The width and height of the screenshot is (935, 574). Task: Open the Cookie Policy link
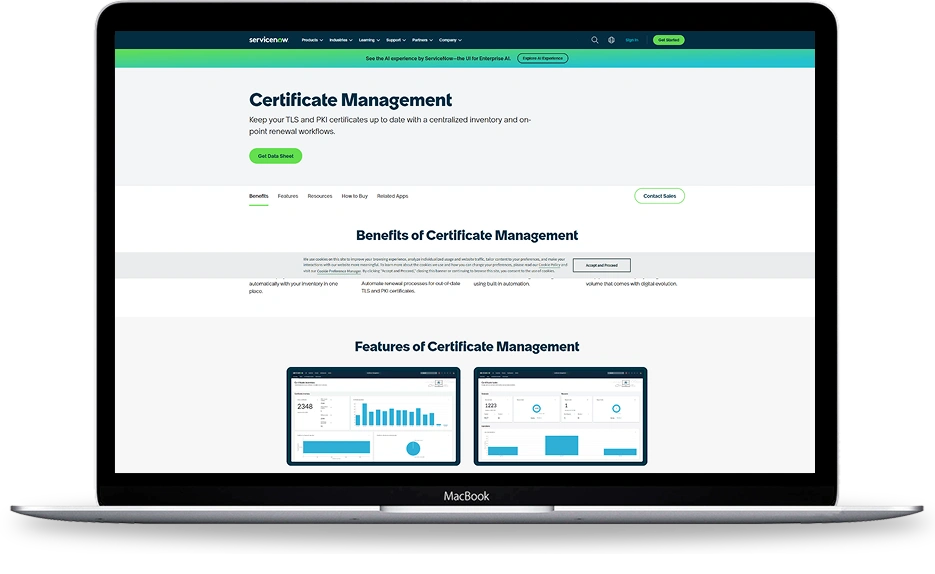click(549, 265)
